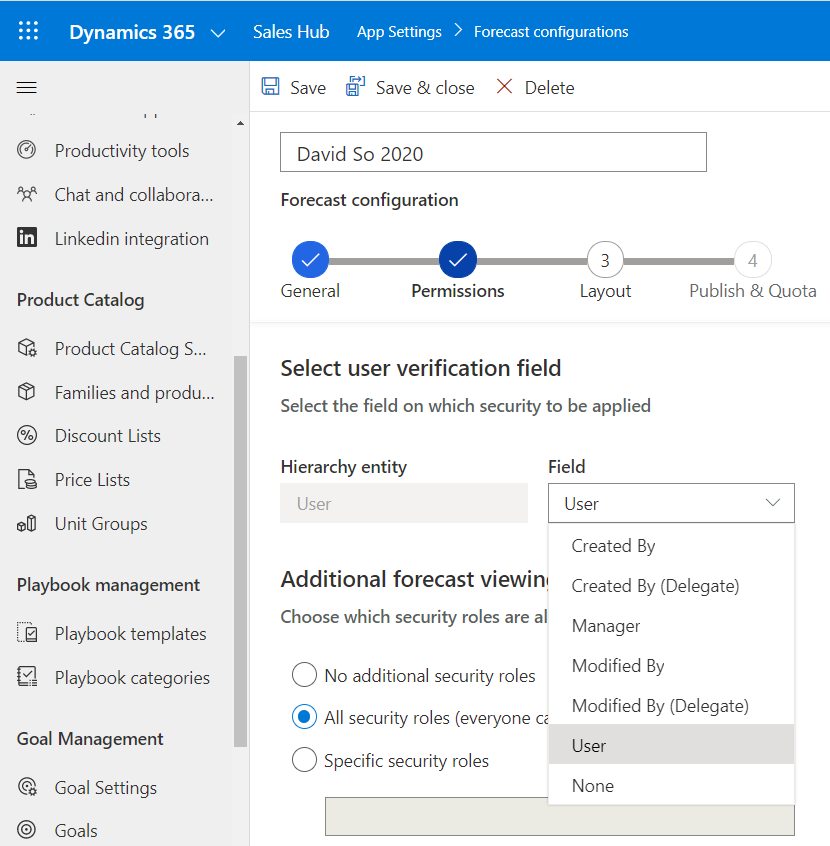Select No additional security roles option

pos(305,676)
